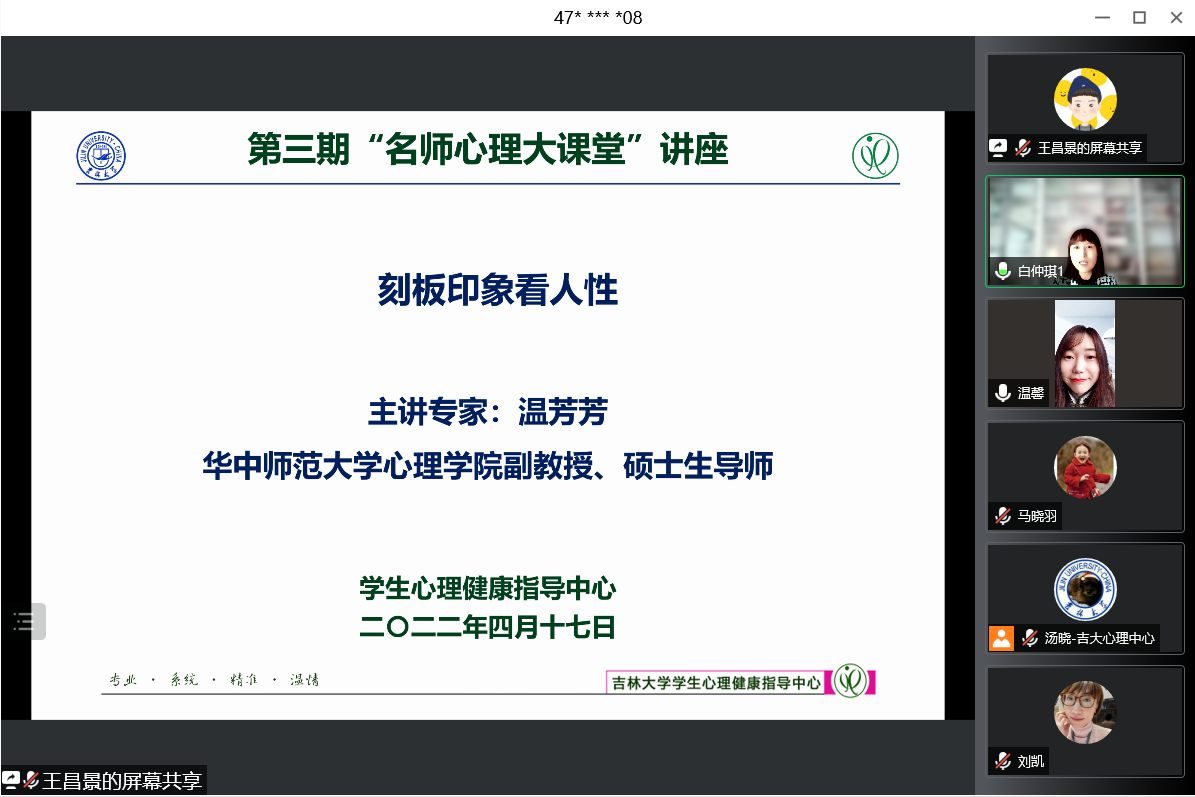Click 刘凯's muted microphone icon

(1003, 761)
